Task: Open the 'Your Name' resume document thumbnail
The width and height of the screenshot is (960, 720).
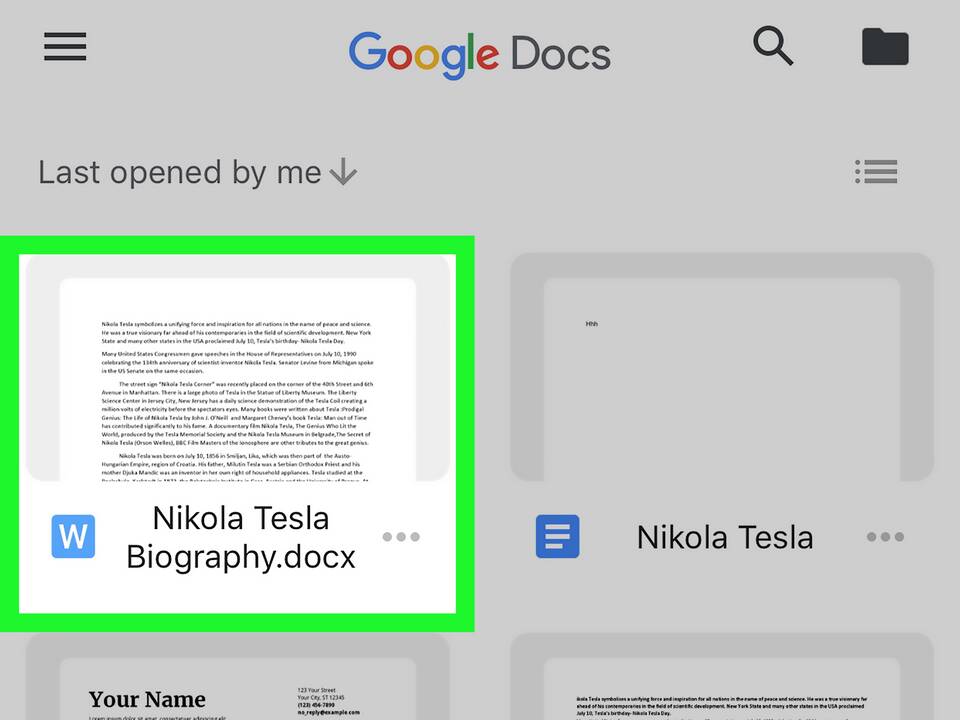Action: [x=238, y=677]
